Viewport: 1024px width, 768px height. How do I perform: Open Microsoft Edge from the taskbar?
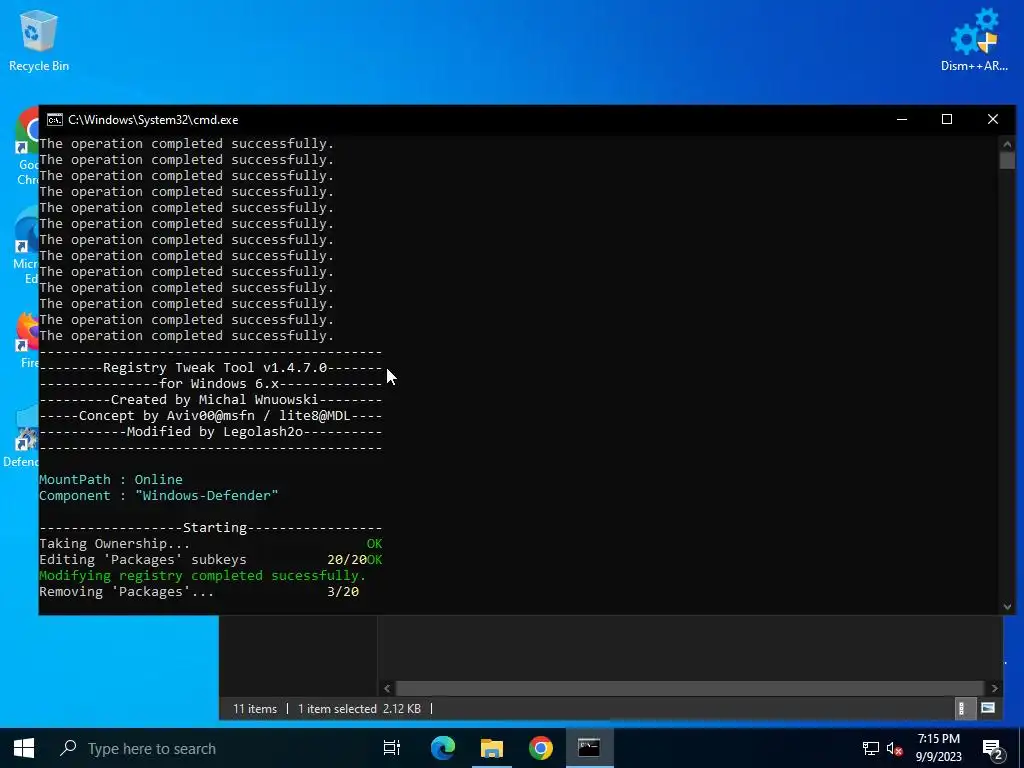tap(443, 748)
